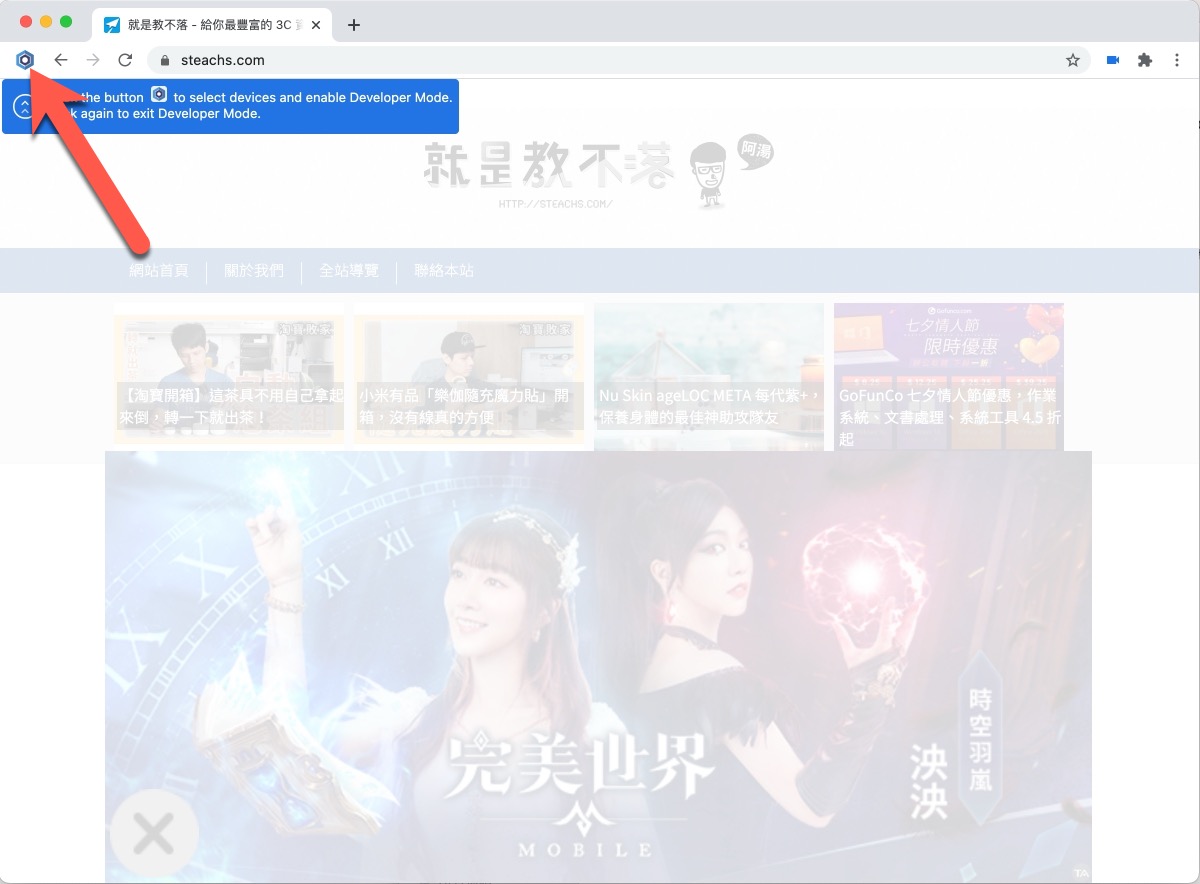Open the 網站首頁 nav item
This screenshot has width=1200, height=884.
(159, 271)
